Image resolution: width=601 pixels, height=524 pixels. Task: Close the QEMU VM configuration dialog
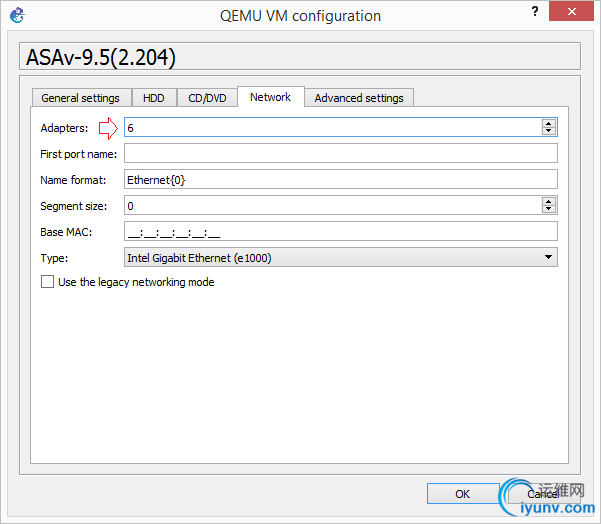click(x=571, y=11)
